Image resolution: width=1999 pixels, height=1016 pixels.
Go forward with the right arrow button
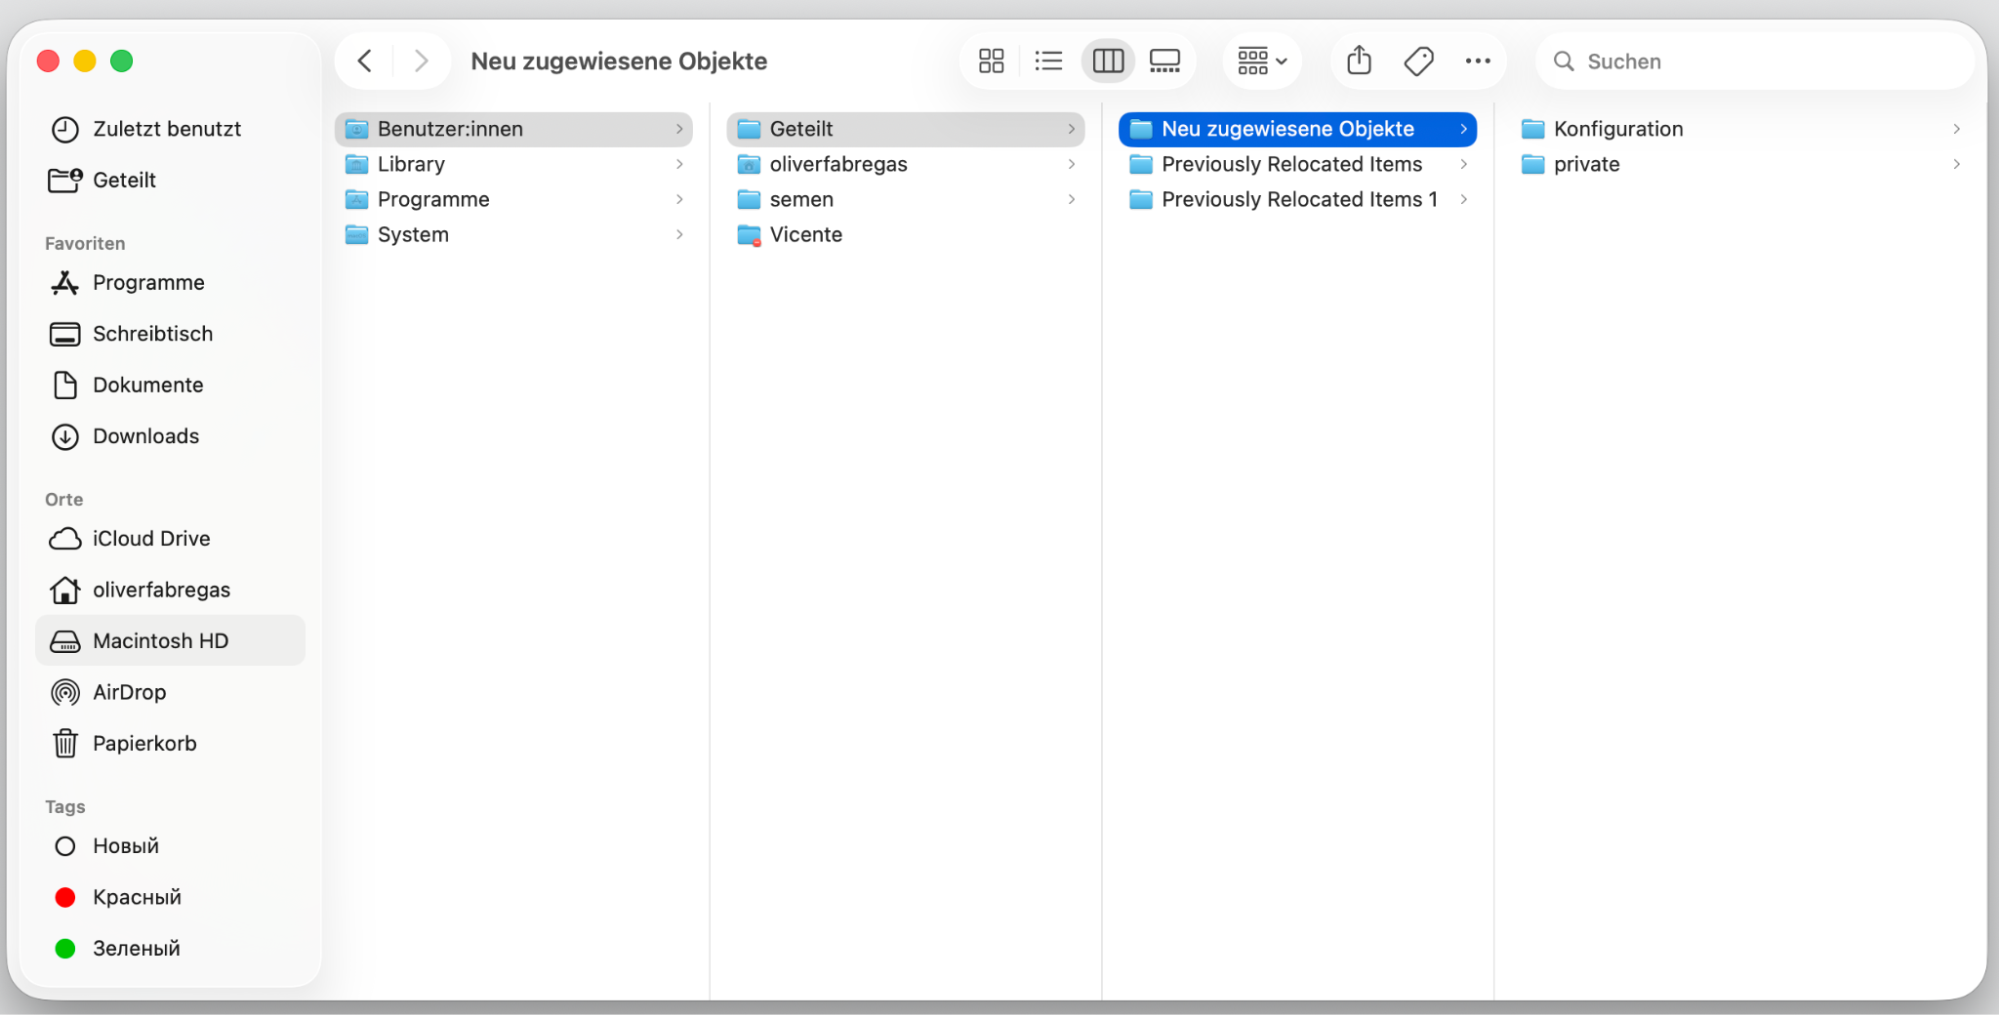(x=421, y=61)
